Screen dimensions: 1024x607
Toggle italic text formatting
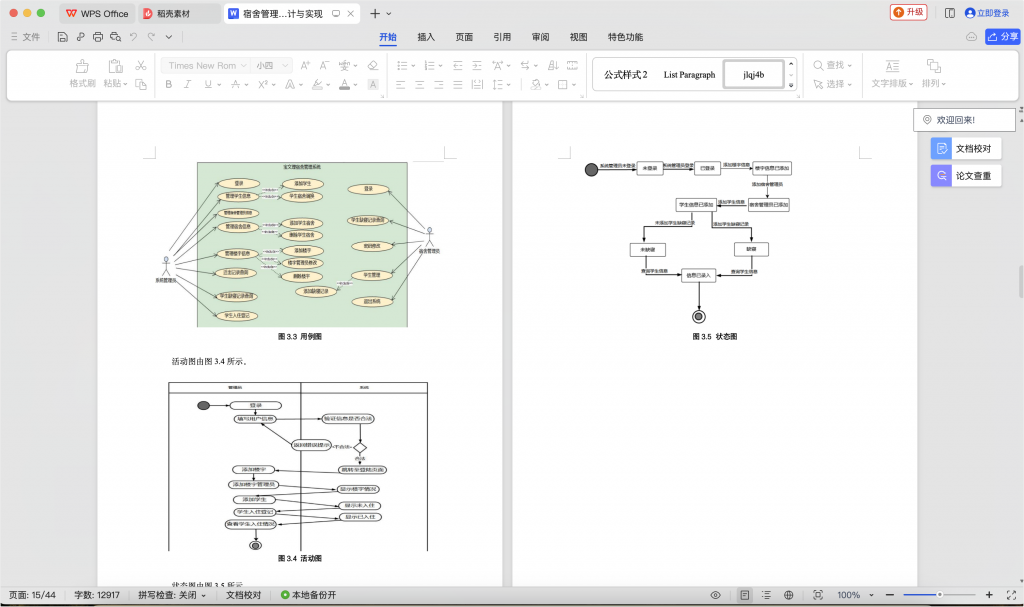click(188, 85)
